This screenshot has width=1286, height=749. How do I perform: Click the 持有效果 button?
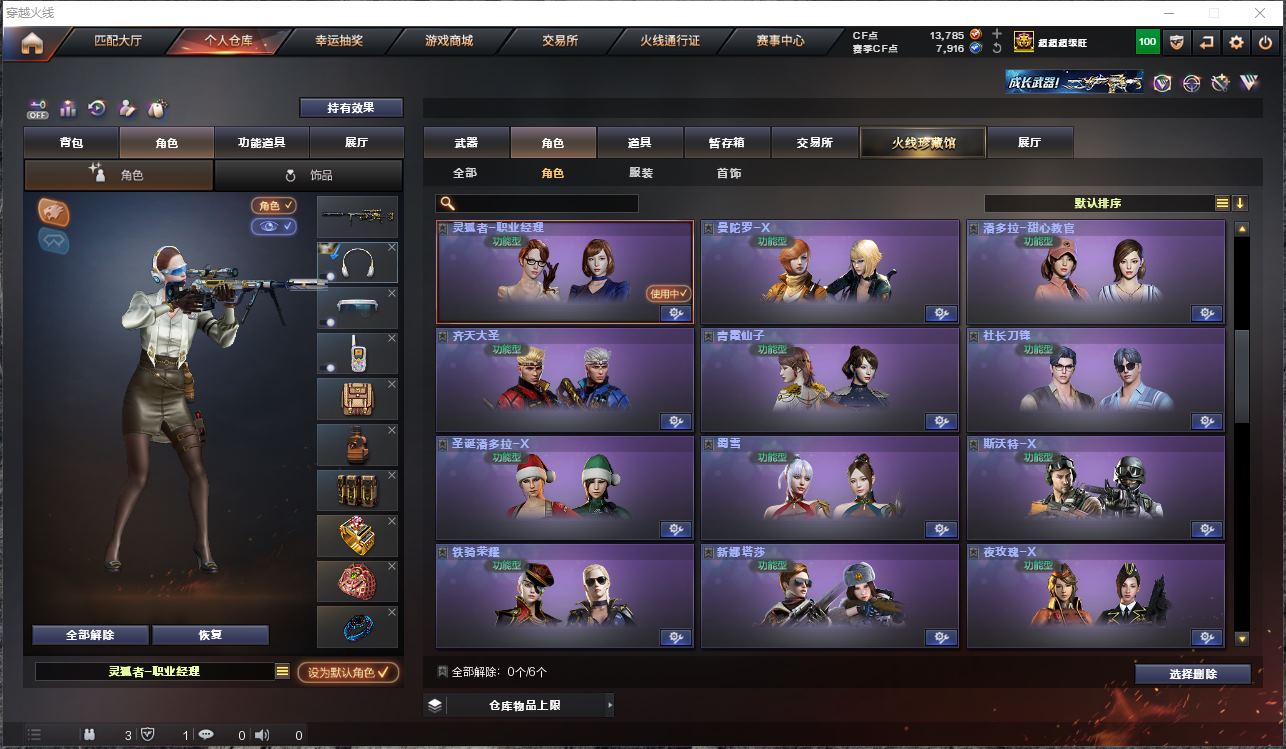pyautogui.click(x=351, y=107)
